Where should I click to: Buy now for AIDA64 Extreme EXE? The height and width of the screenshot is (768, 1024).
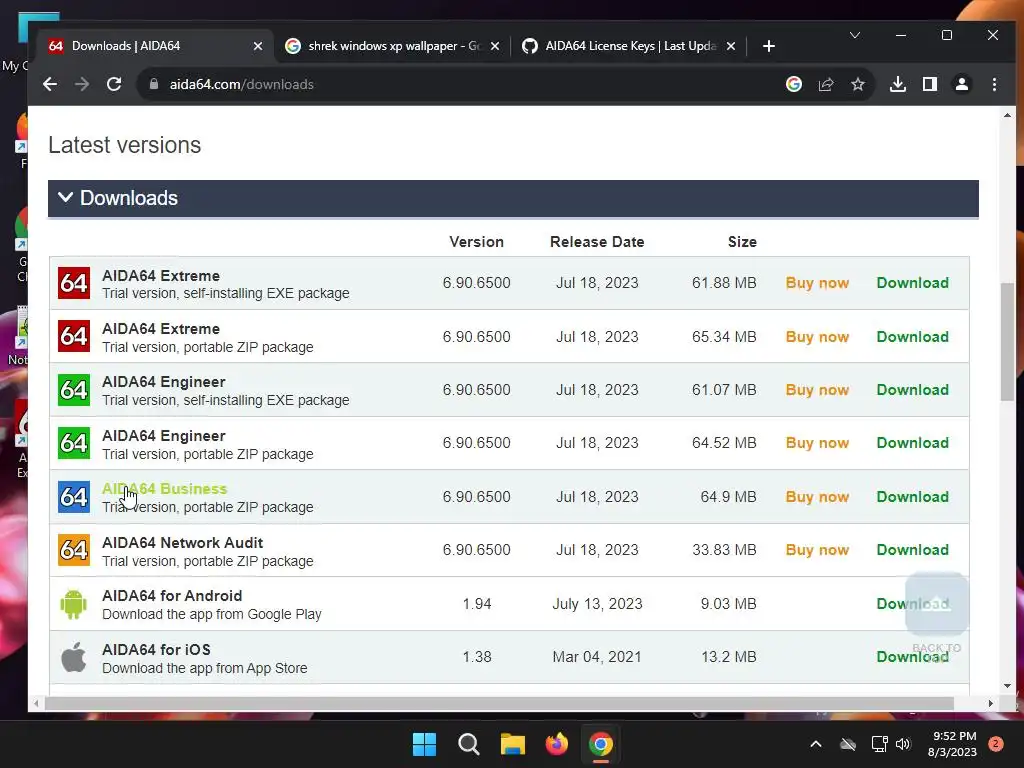(x=817, y=283)
